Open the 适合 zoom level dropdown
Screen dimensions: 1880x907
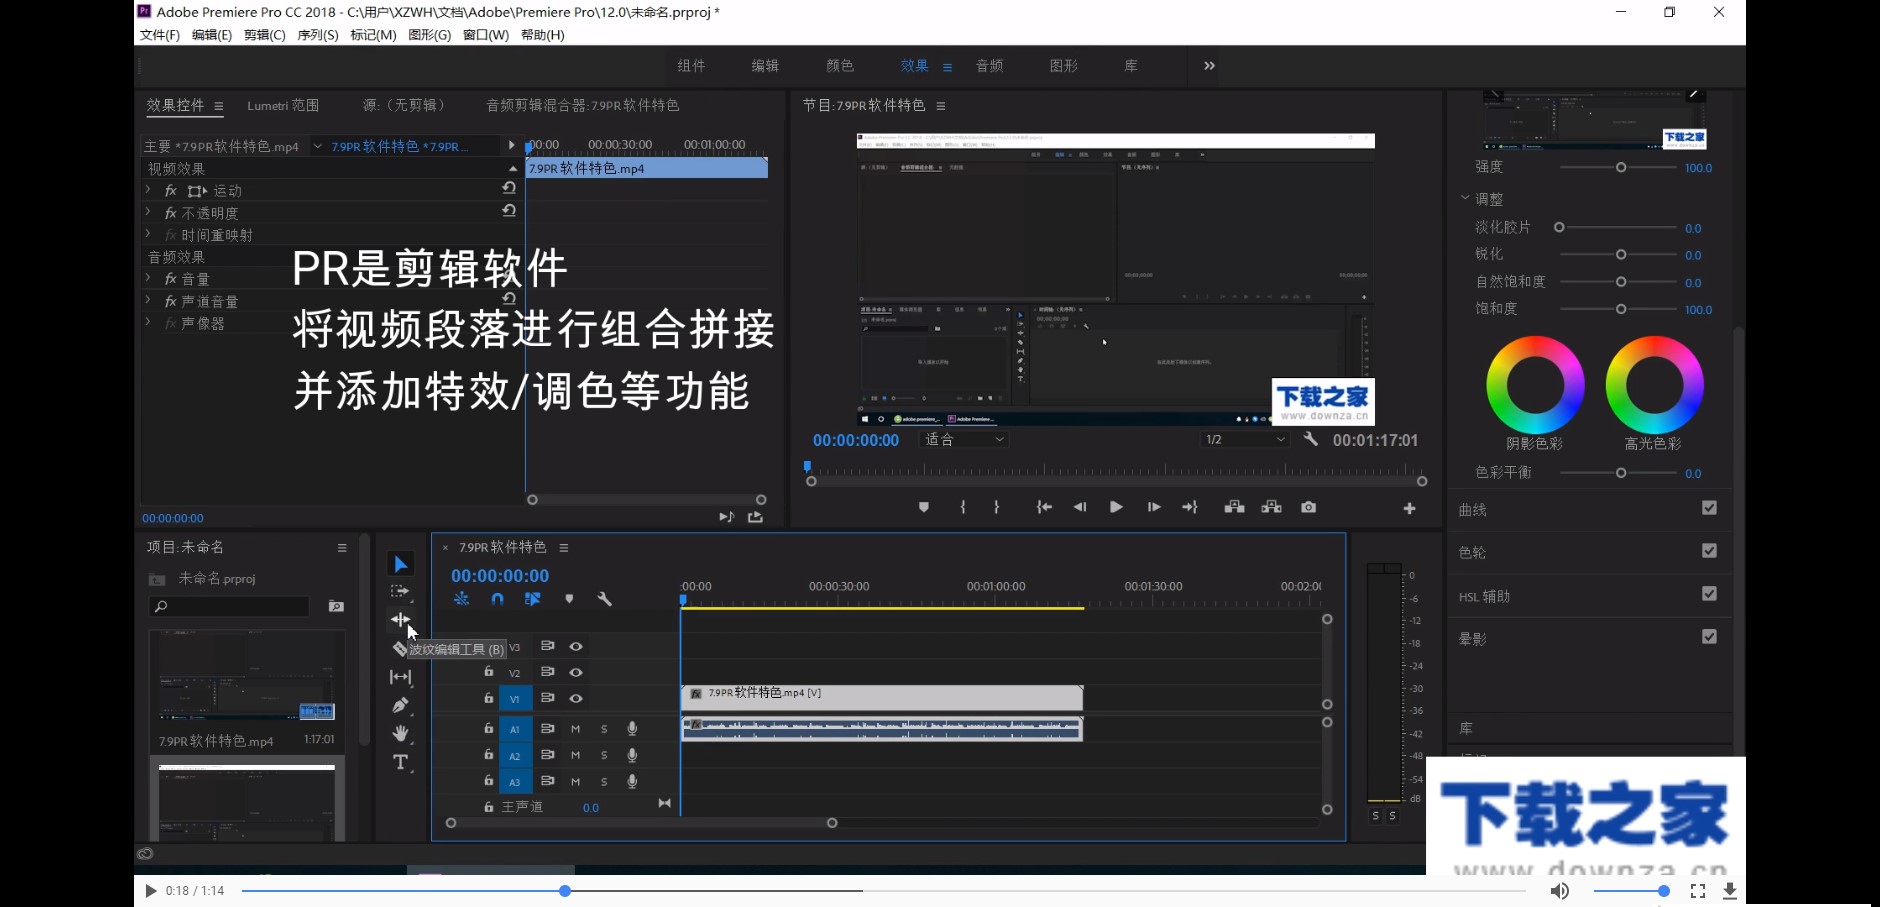(x=965, y=440)
